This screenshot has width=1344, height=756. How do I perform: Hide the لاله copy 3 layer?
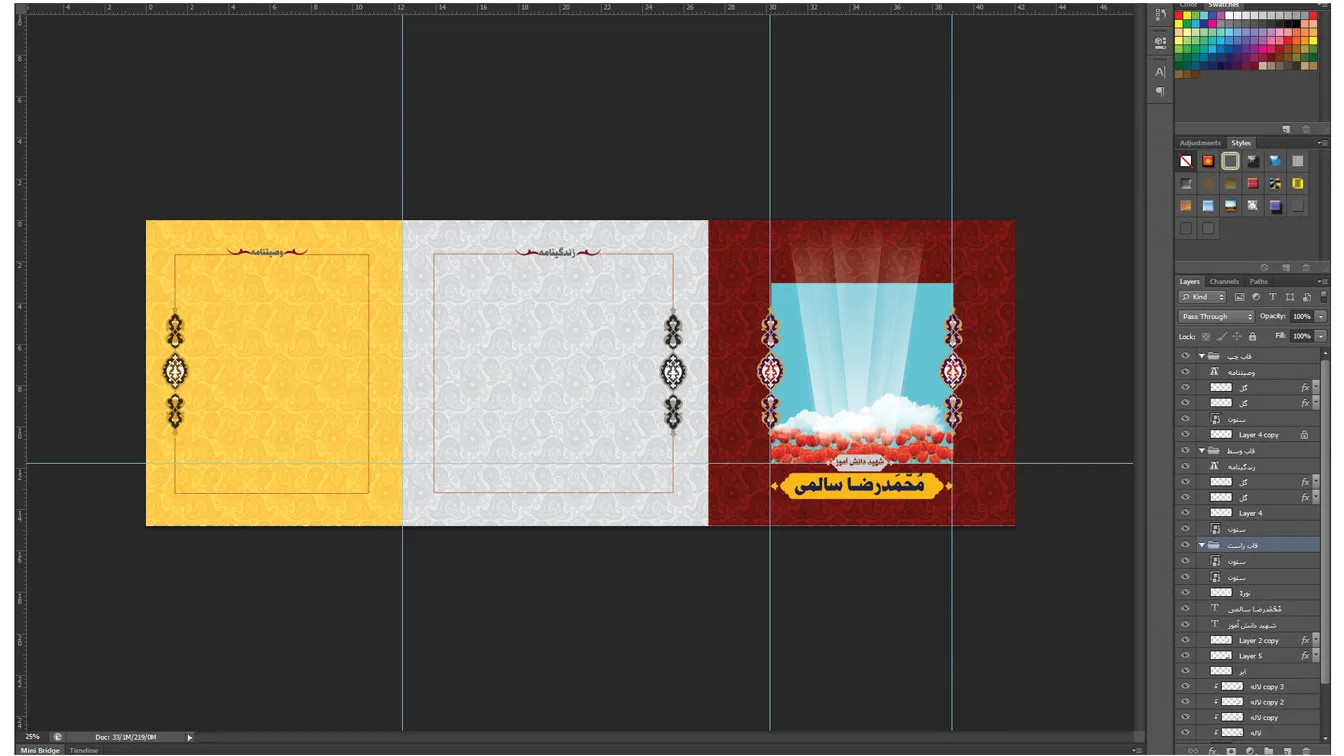[x=1185, y=687]
